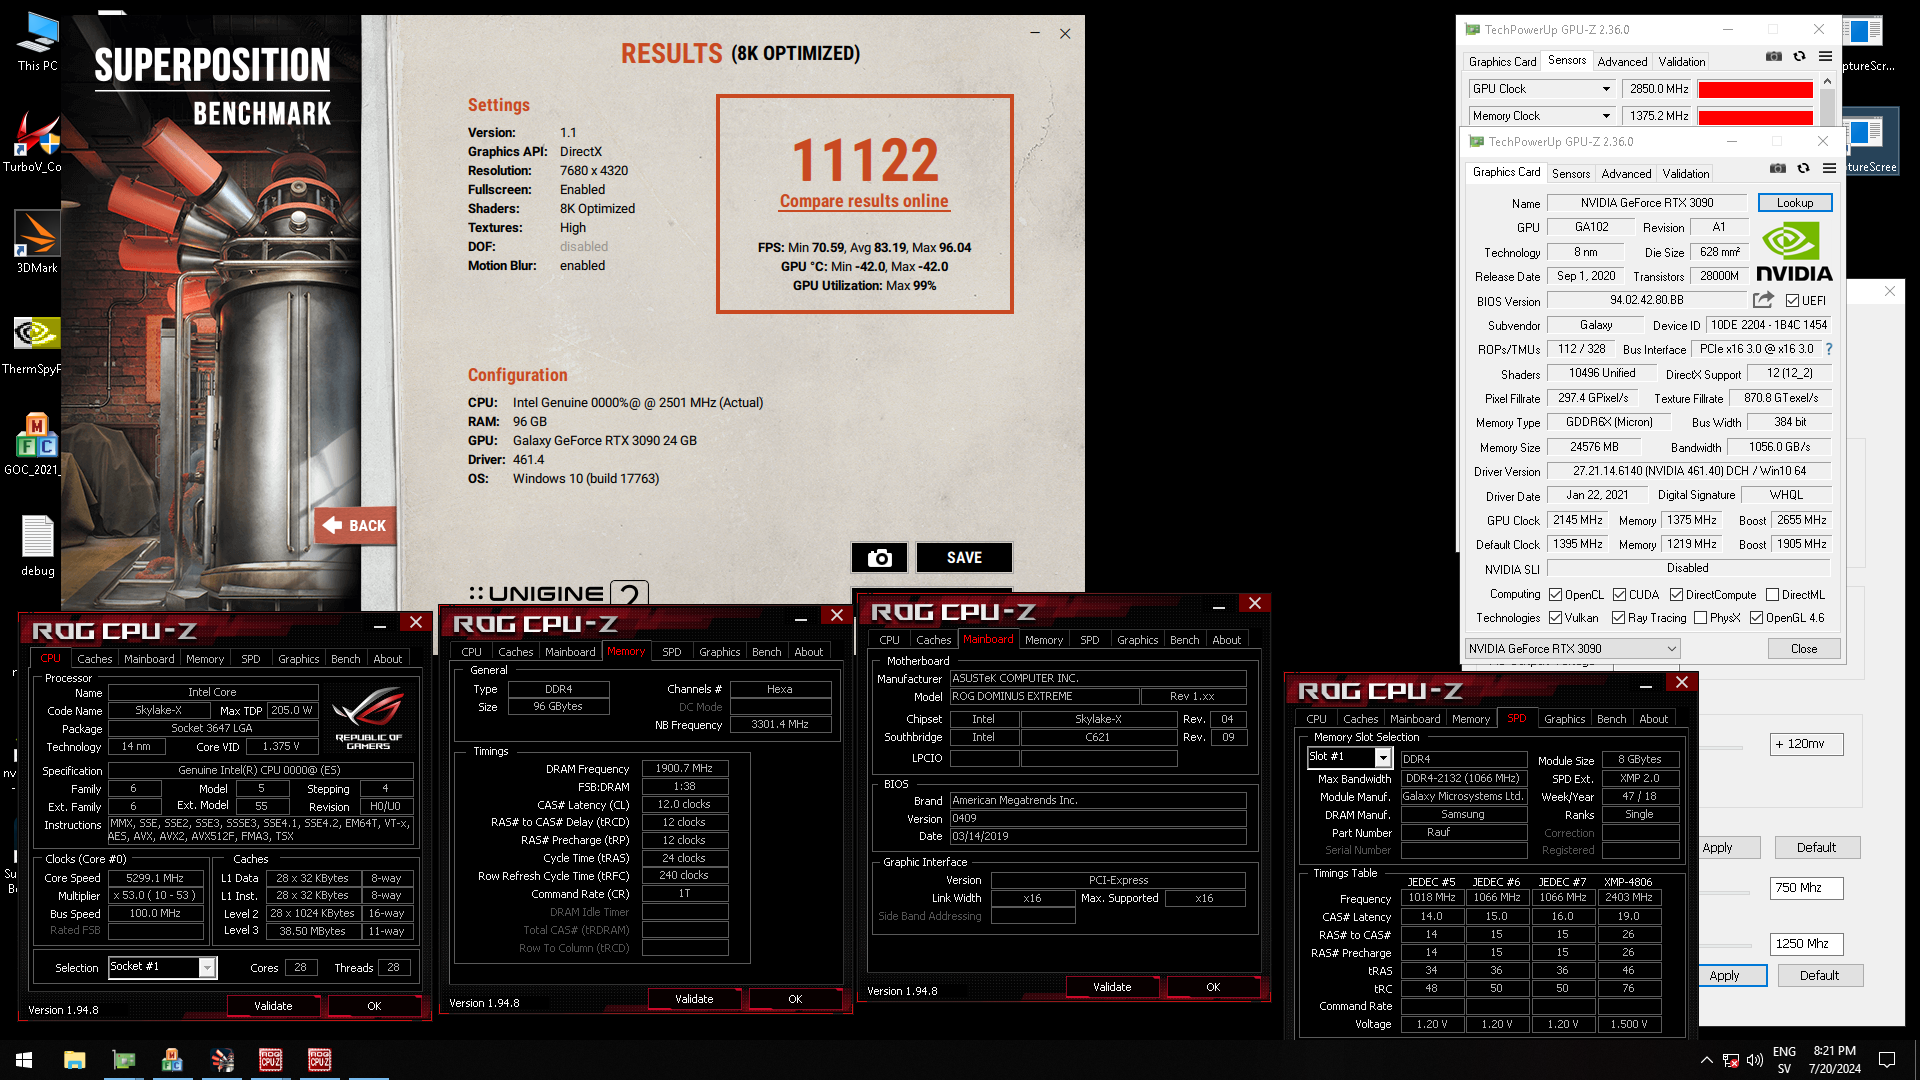The height and width of the screenshot is (1080, 1920).
Task: Open the Socket #1 selection dropdown in CPU-Z
Action: tap(162, 967)
